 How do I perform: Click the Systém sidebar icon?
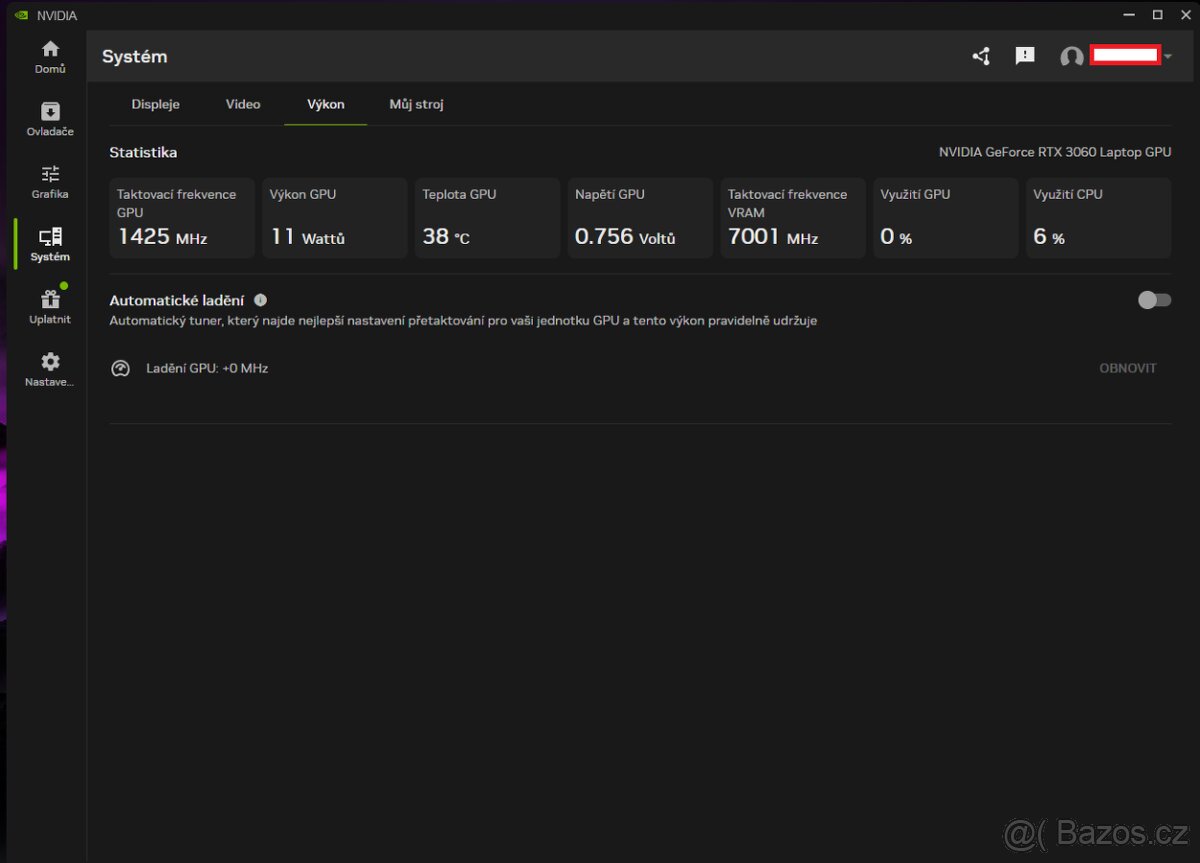(x=49, y=243)
